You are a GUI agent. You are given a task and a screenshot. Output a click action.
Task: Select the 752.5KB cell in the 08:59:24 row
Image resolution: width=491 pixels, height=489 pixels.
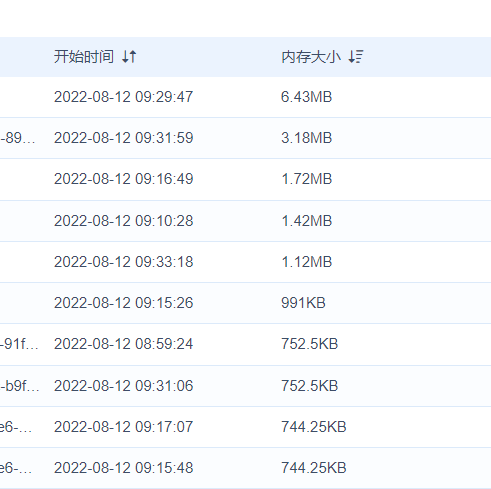point(310,344)
